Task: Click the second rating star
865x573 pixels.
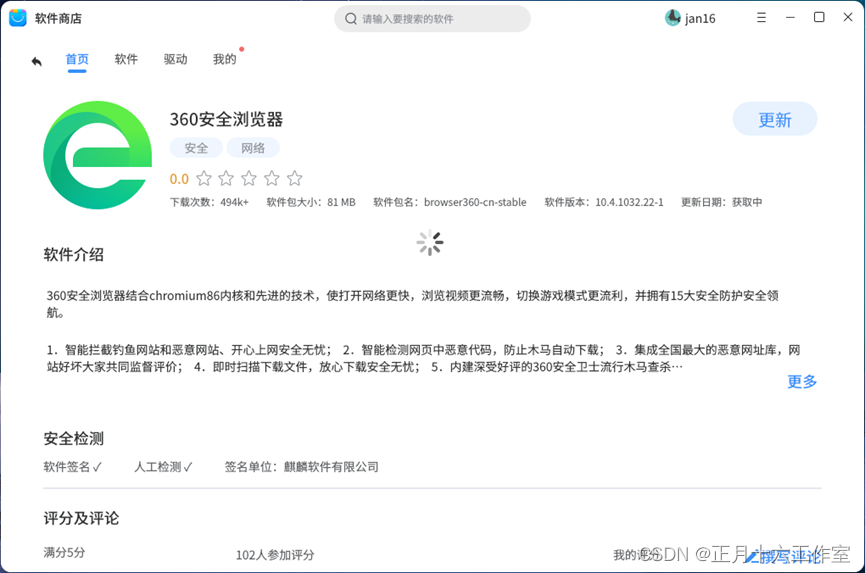Action: click(x=226, y=178)
